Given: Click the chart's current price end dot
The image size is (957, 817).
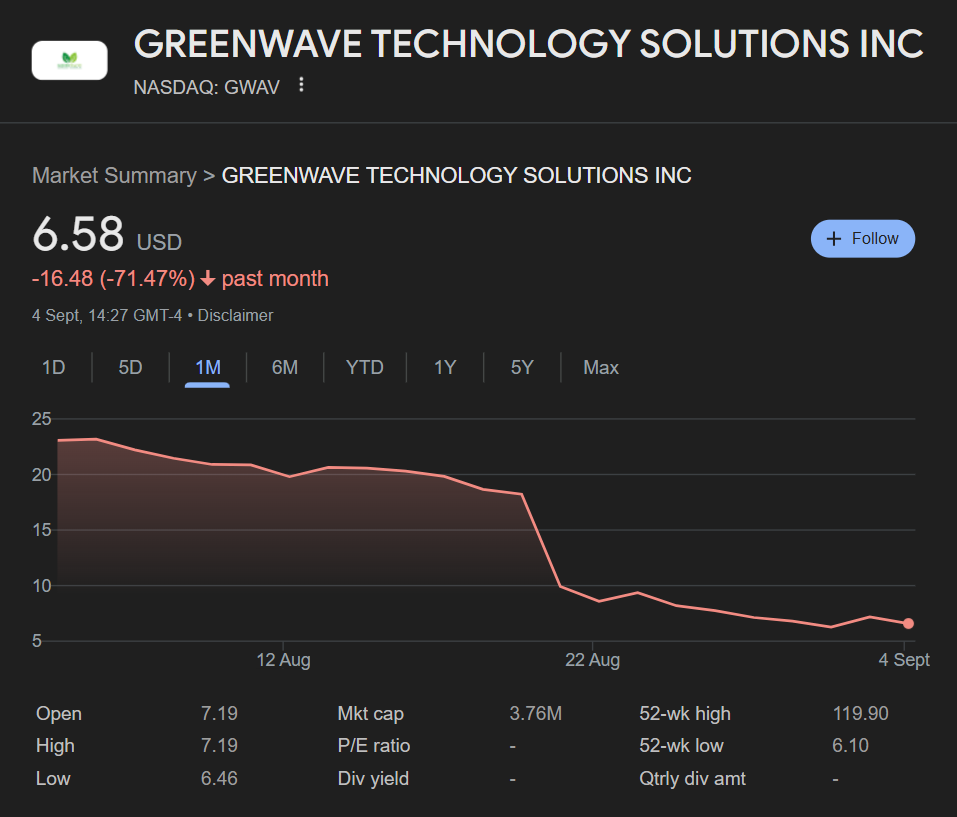Looking at the screenshot, I should tap(908, 624).
